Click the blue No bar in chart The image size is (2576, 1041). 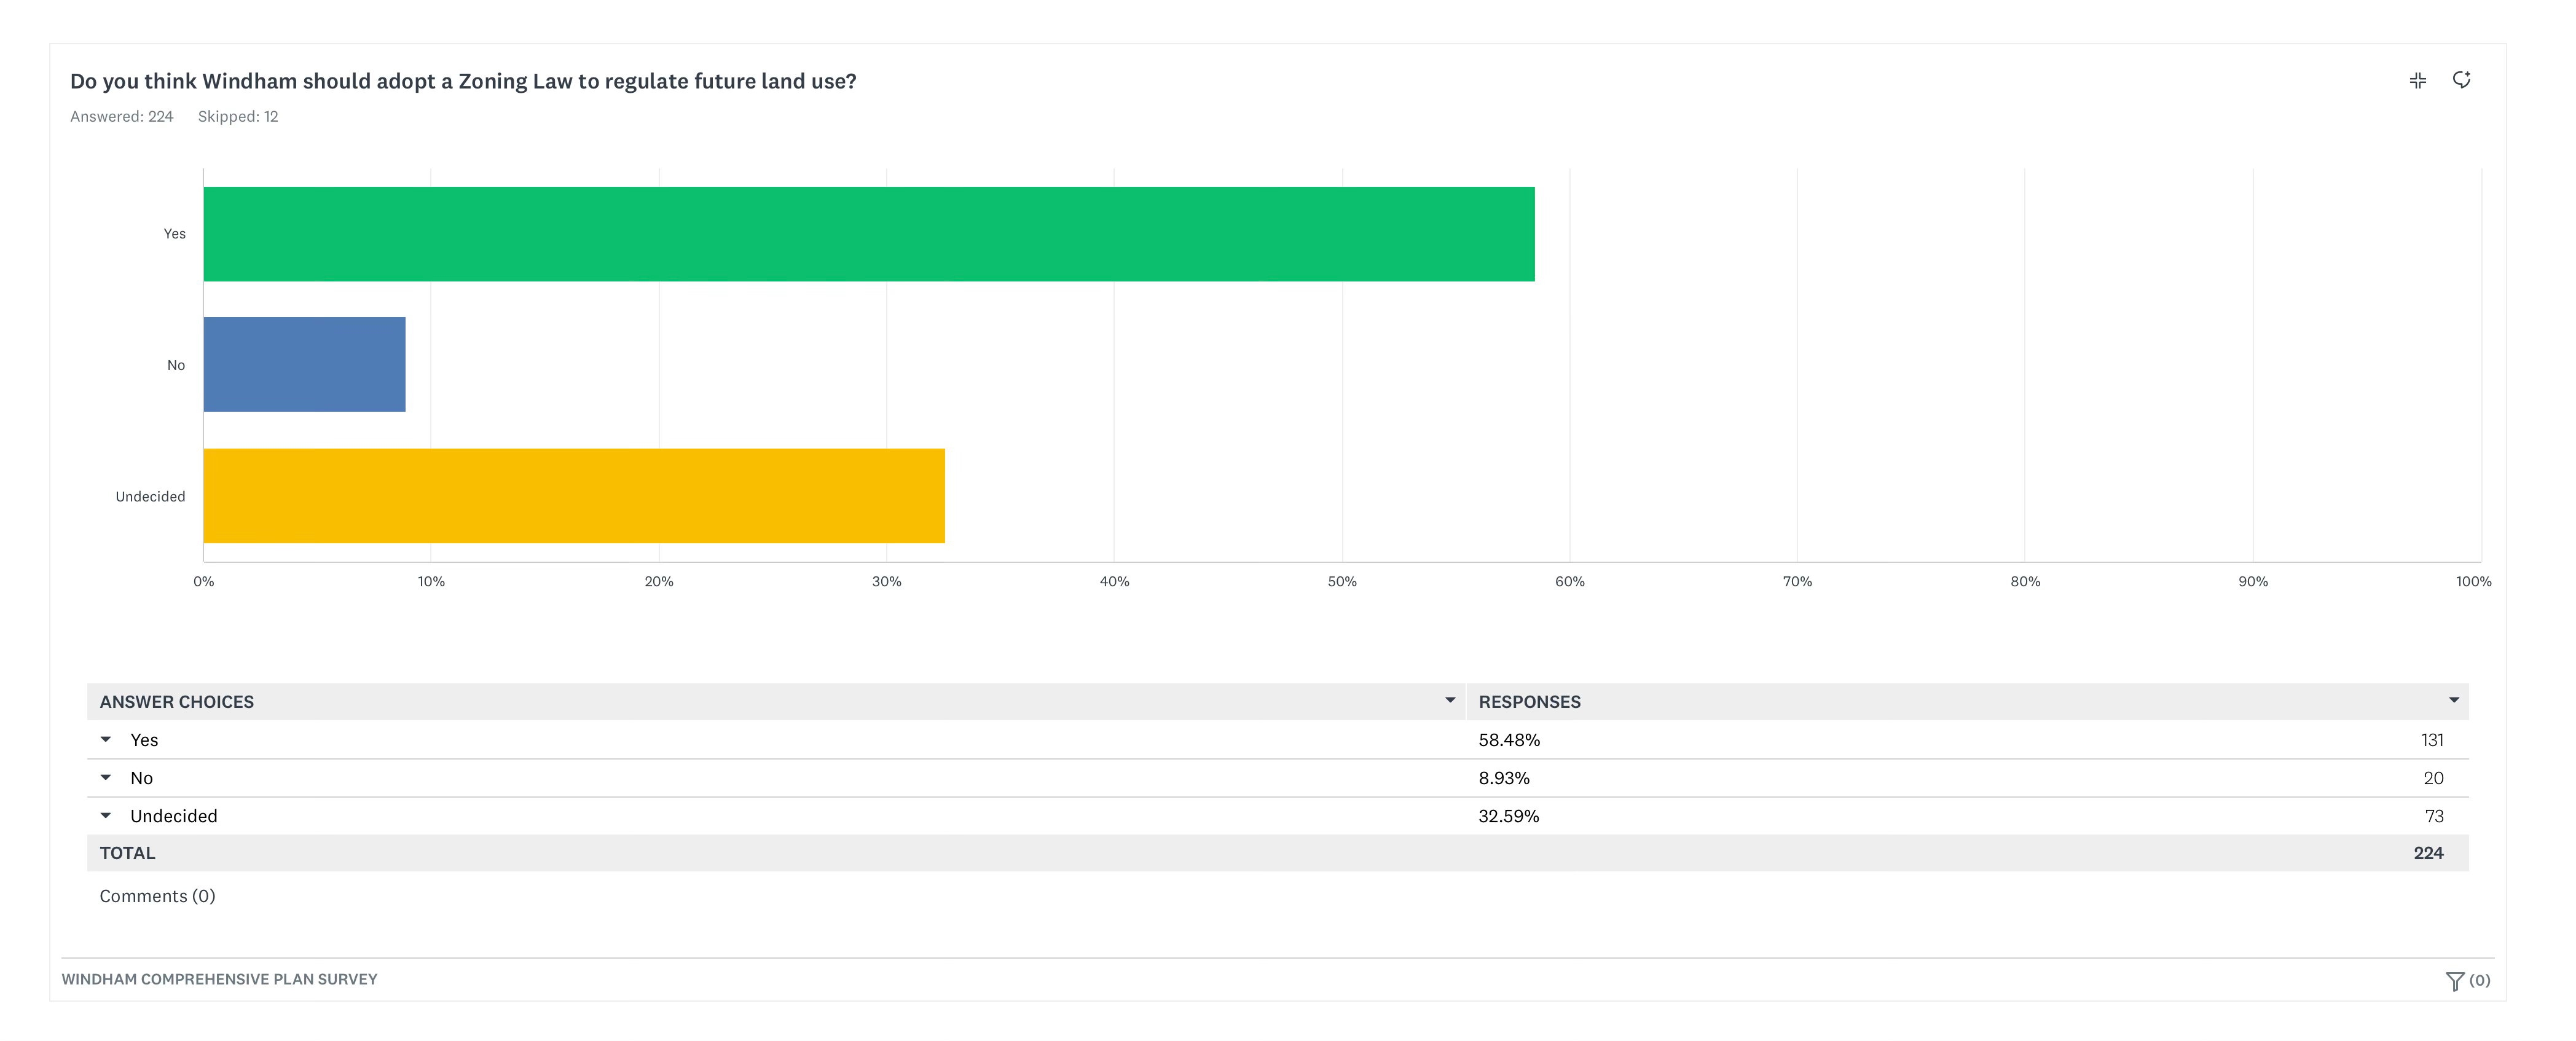(304, 365)
